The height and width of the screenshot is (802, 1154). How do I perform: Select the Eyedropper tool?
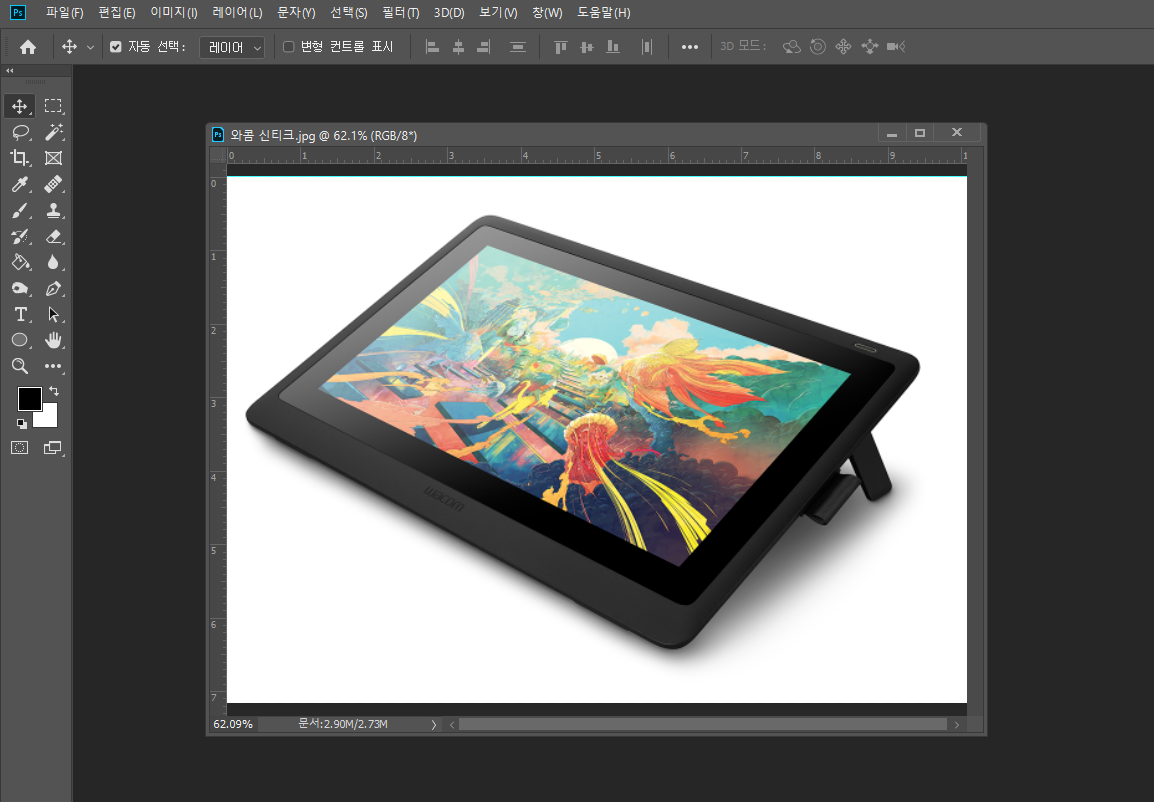click(x=20, y=185)
